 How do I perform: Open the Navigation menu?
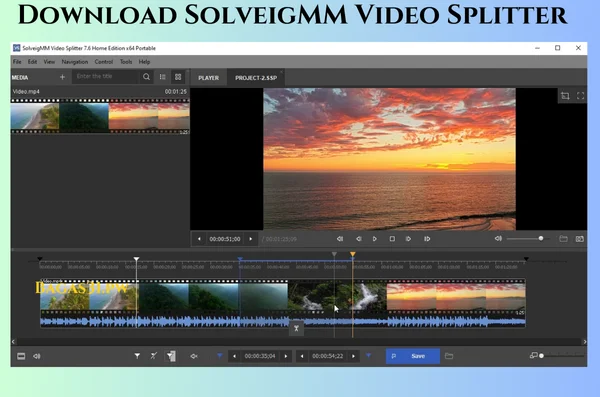tap(75, 62)
